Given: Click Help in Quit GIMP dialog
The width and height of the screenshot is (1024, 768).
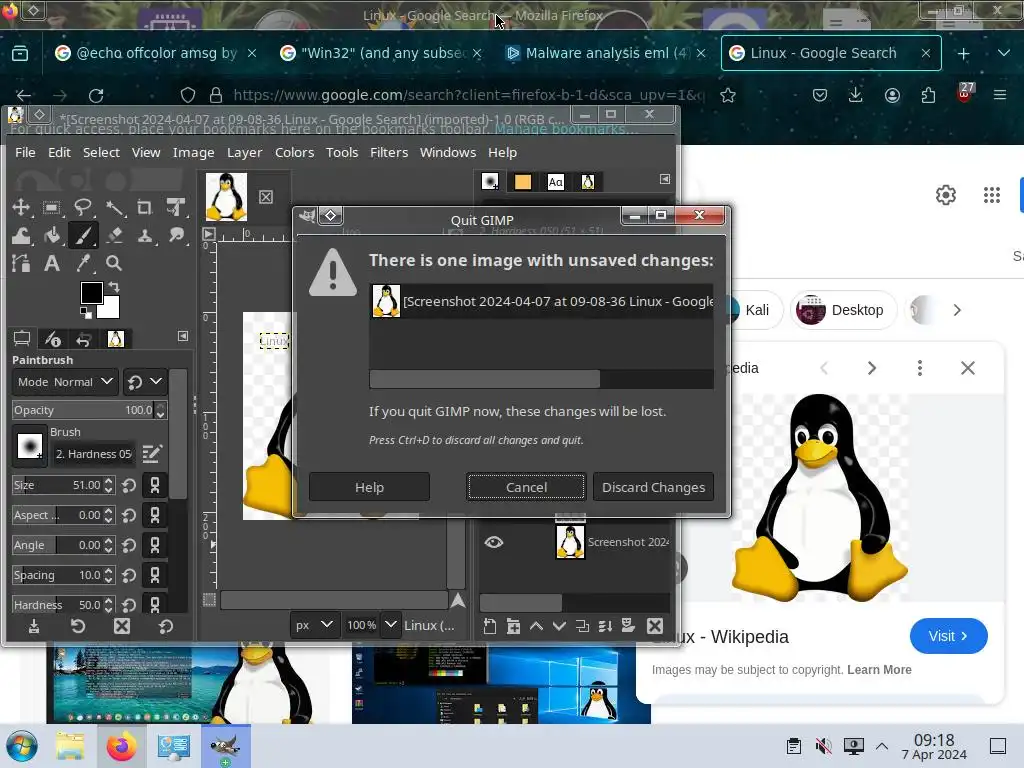Looking at the screenshot, I should tap(369, 487).
